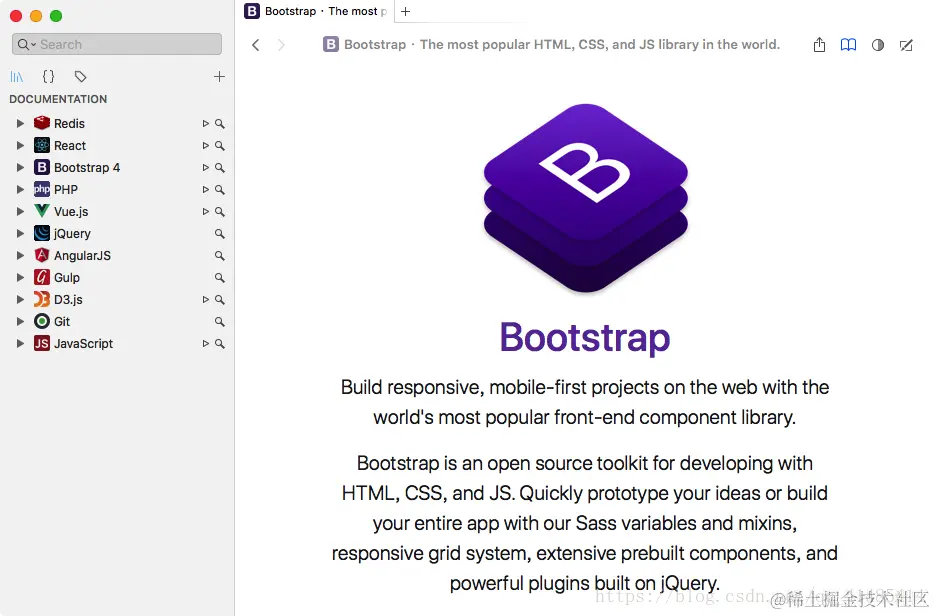Search within the Git docset
The height and width of the screenshot is (616, 936).
(x=220, y=322)
